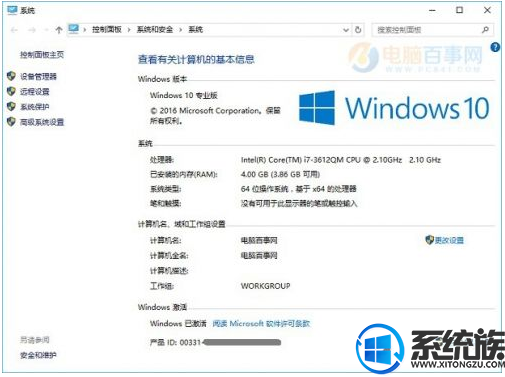Minimize the System window

[x=432, y=10]
